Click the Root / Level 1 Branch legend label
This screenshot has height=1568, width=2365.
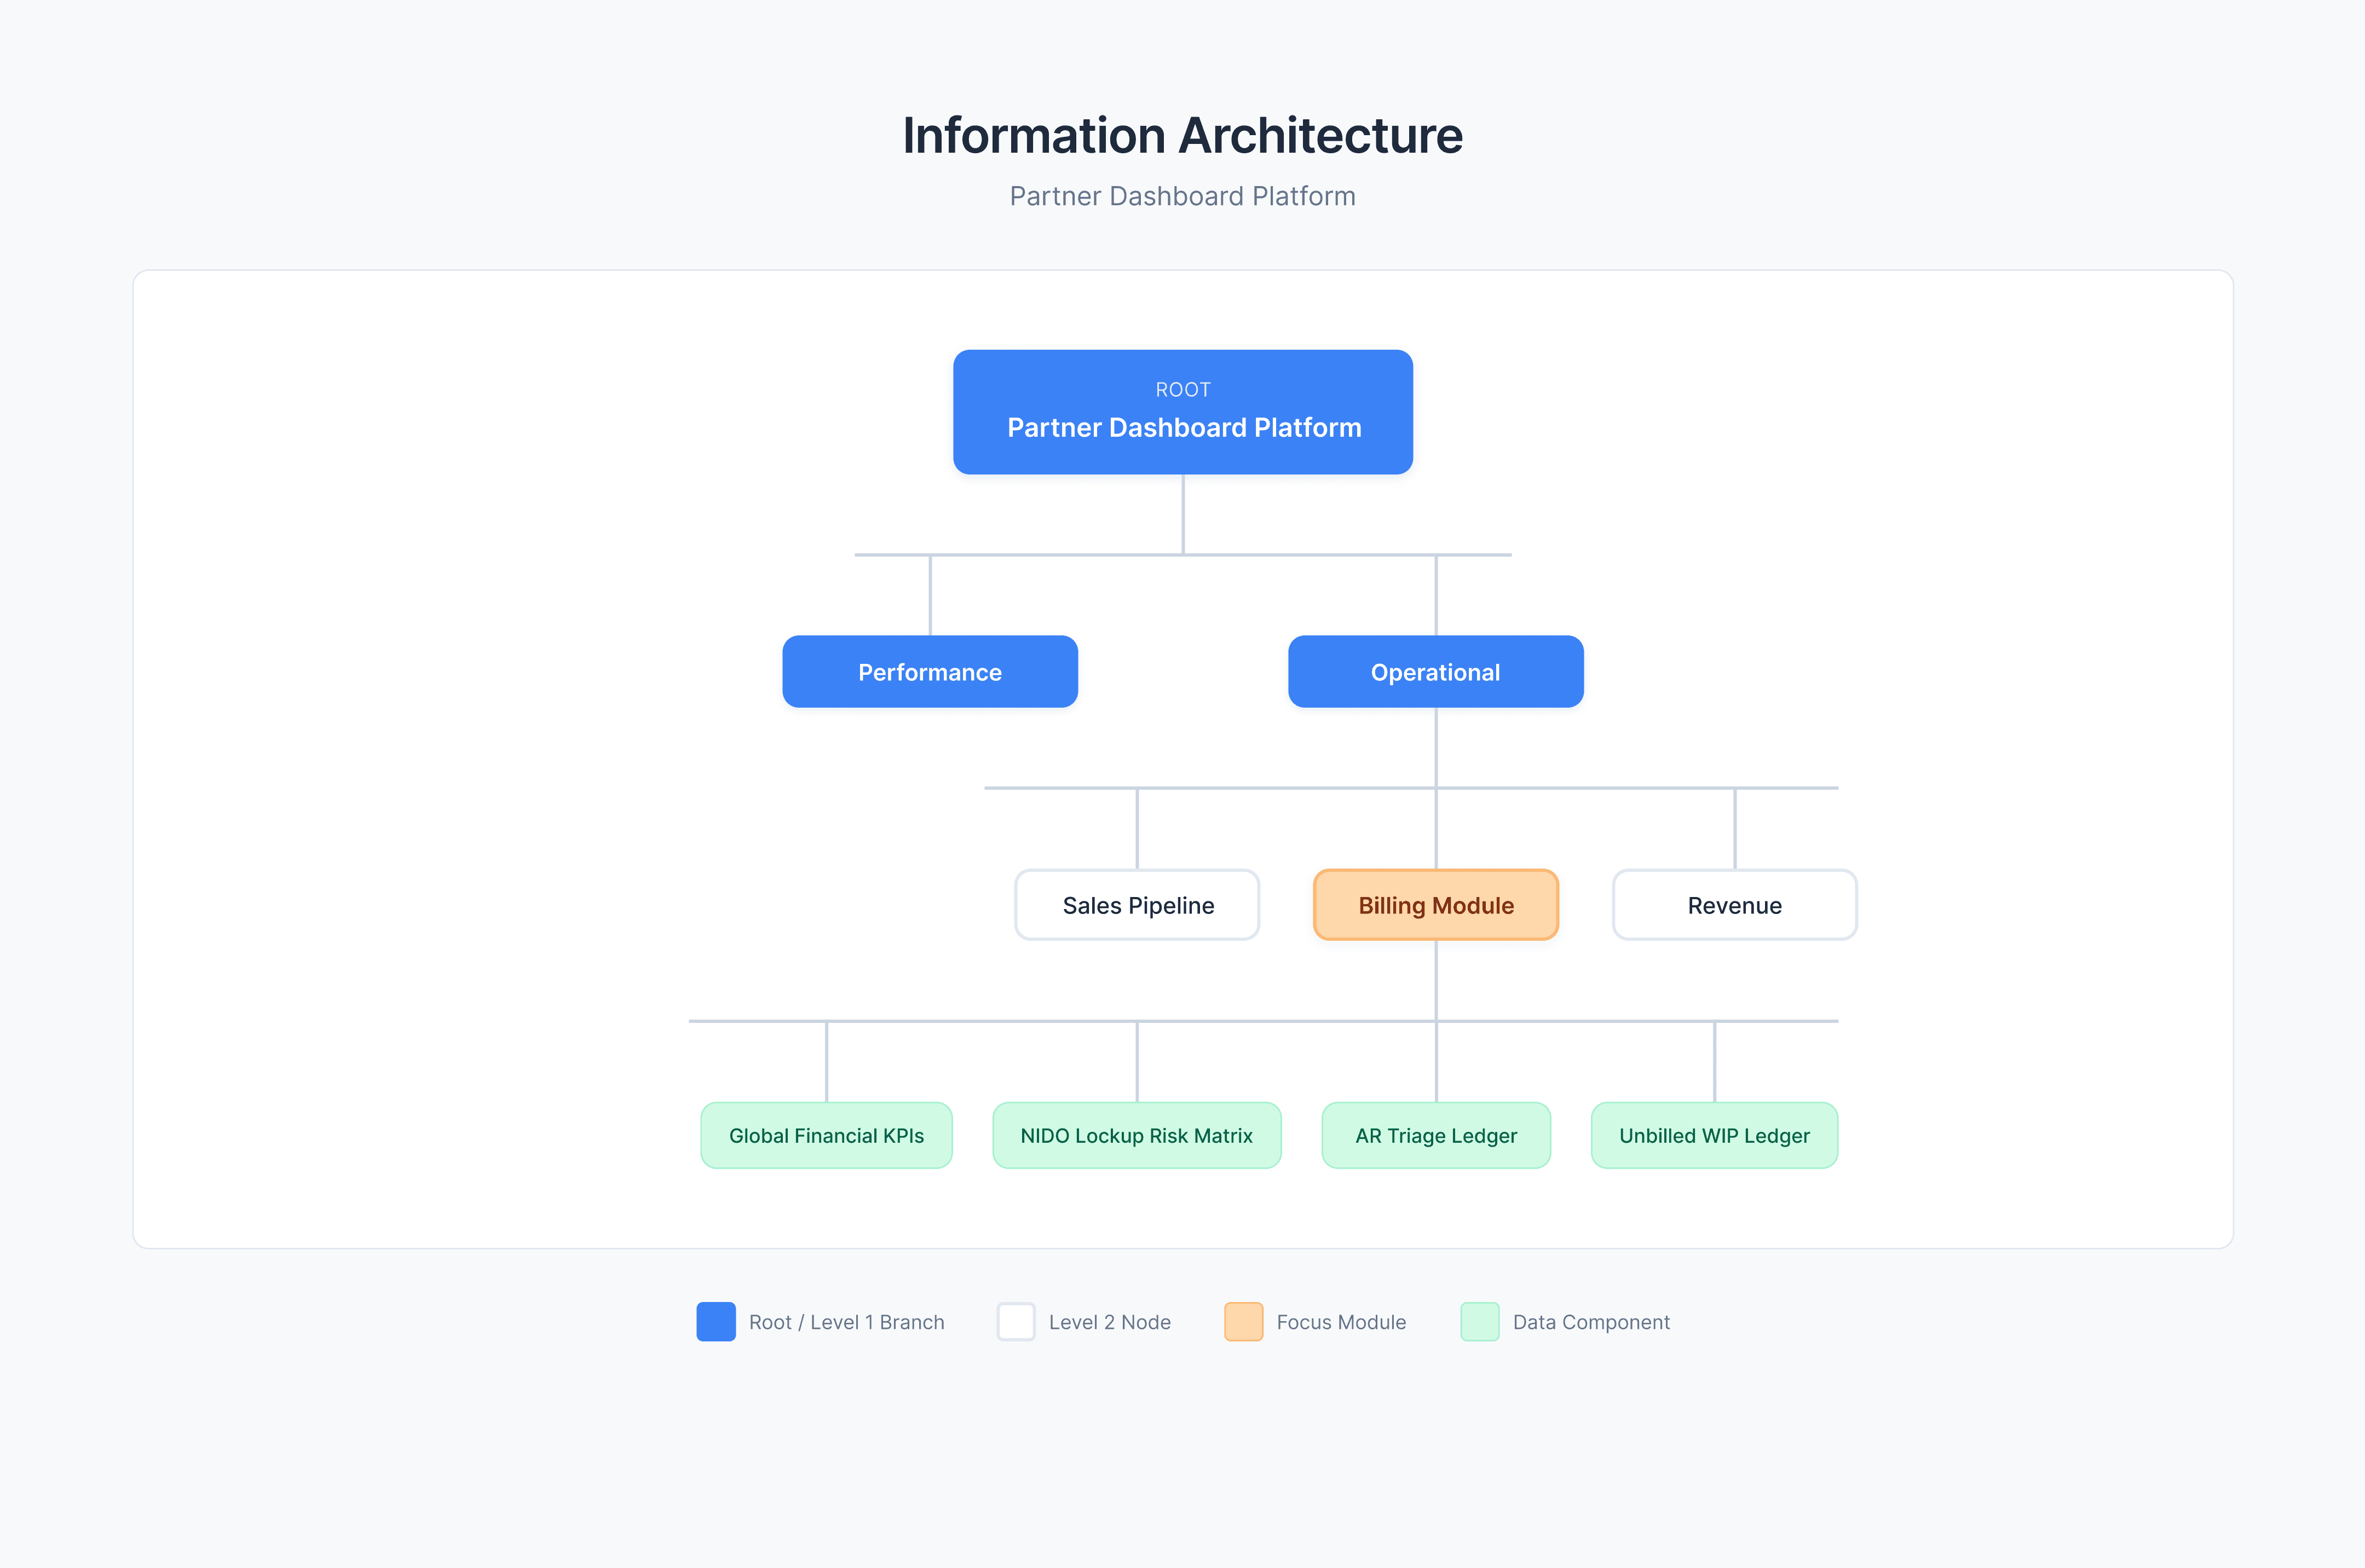pos(846,1322)
